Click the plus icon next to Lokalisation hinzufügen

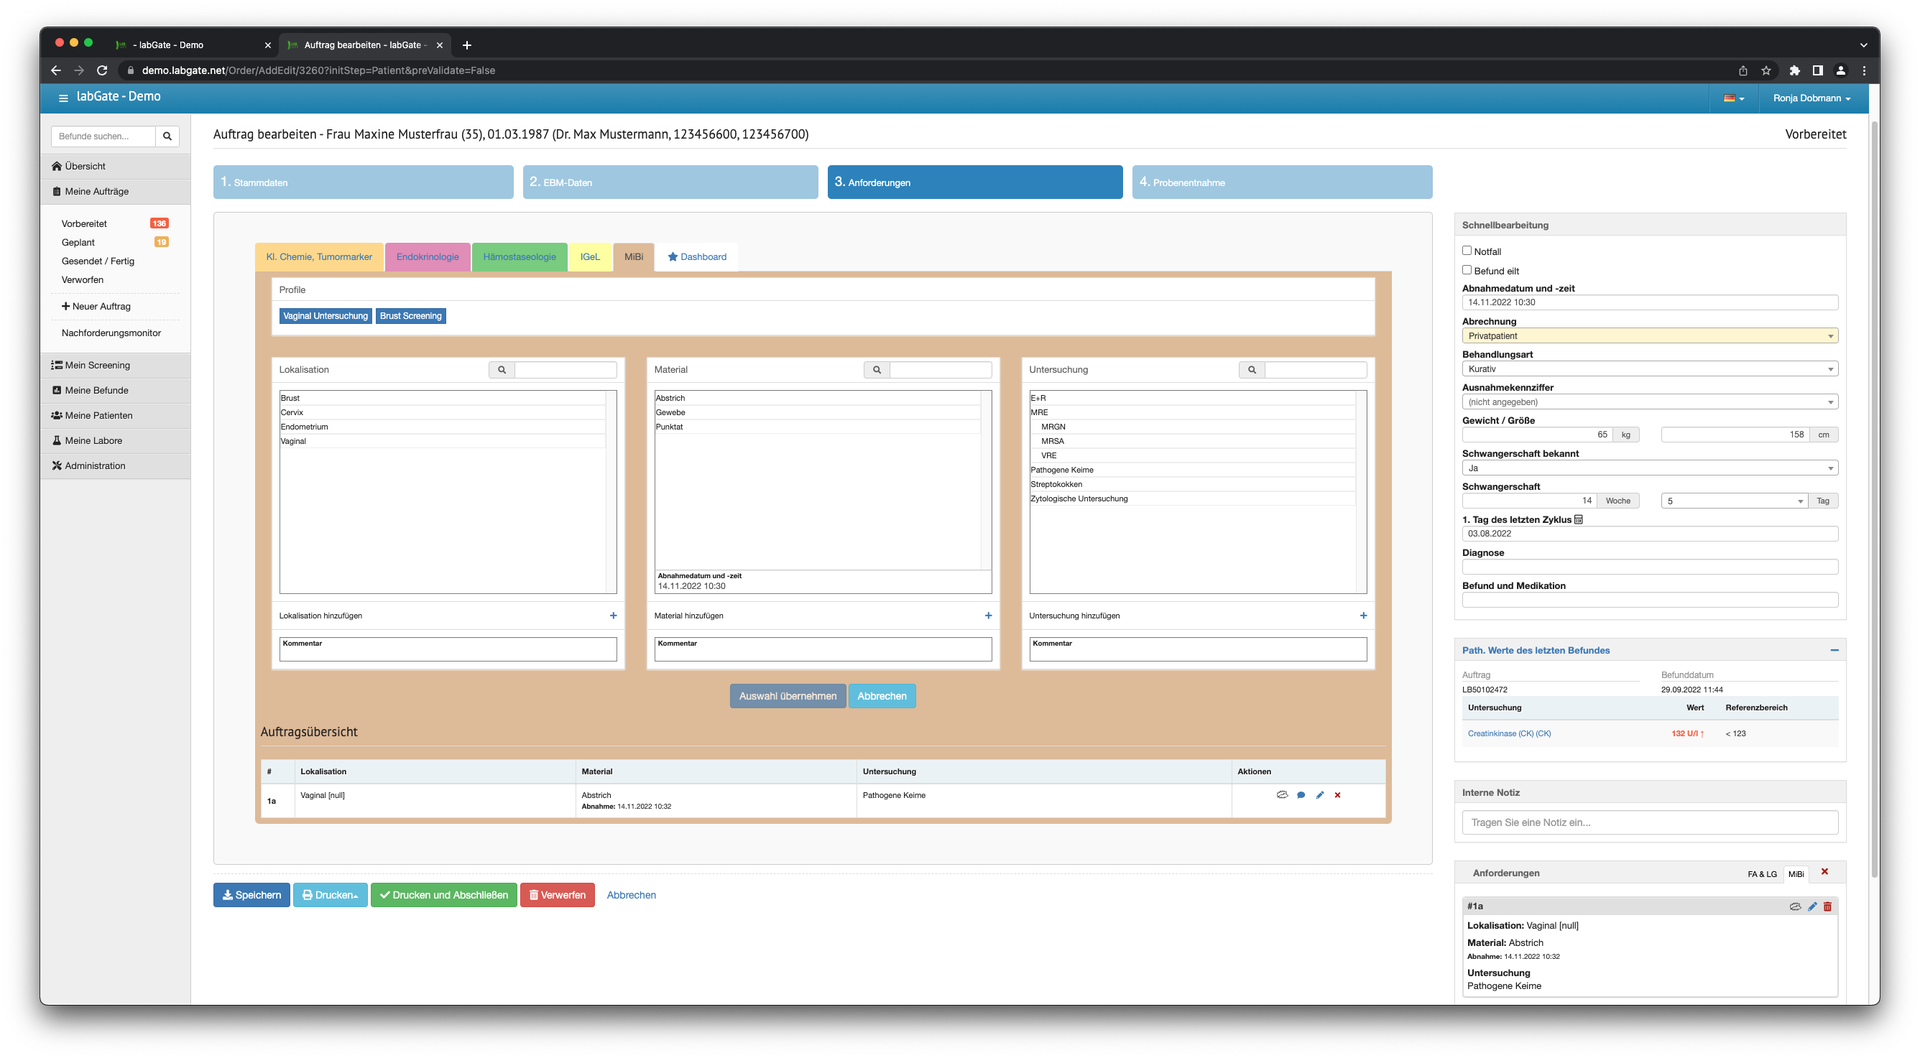(613, 616)
